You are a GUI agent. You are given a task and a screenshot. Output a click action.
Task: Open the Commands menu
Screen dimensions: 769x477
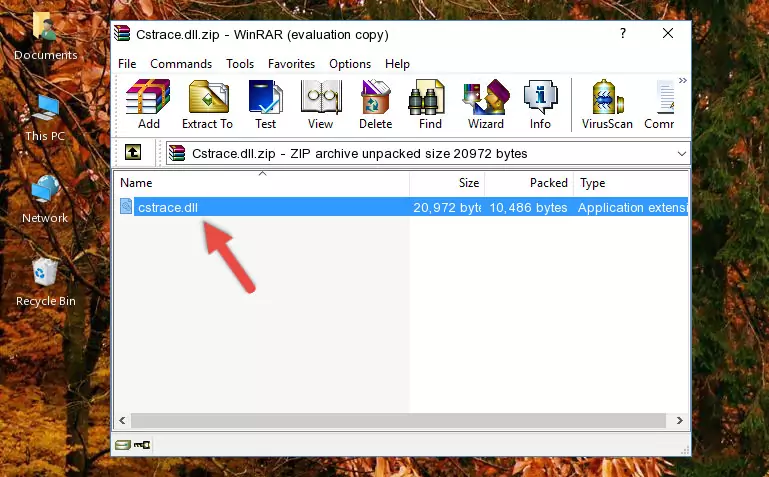click(x=181, y=64)
